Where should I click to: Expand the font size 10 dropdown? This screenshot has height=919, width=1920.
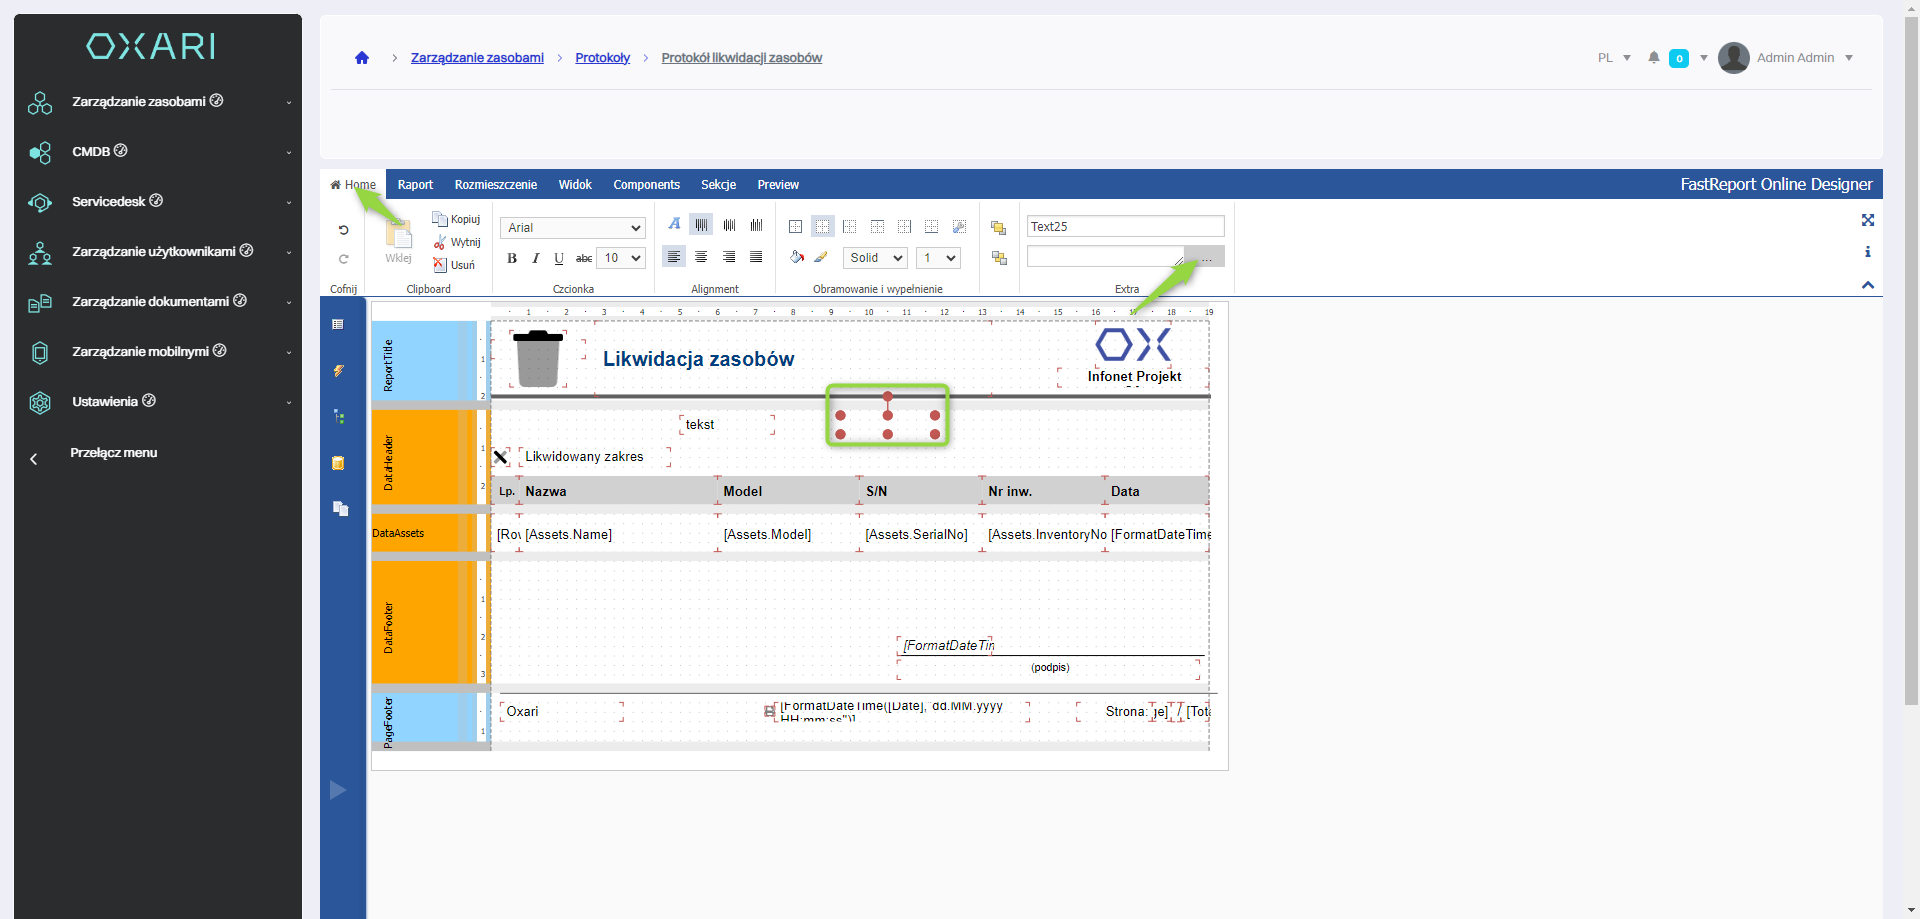(621, 258)
